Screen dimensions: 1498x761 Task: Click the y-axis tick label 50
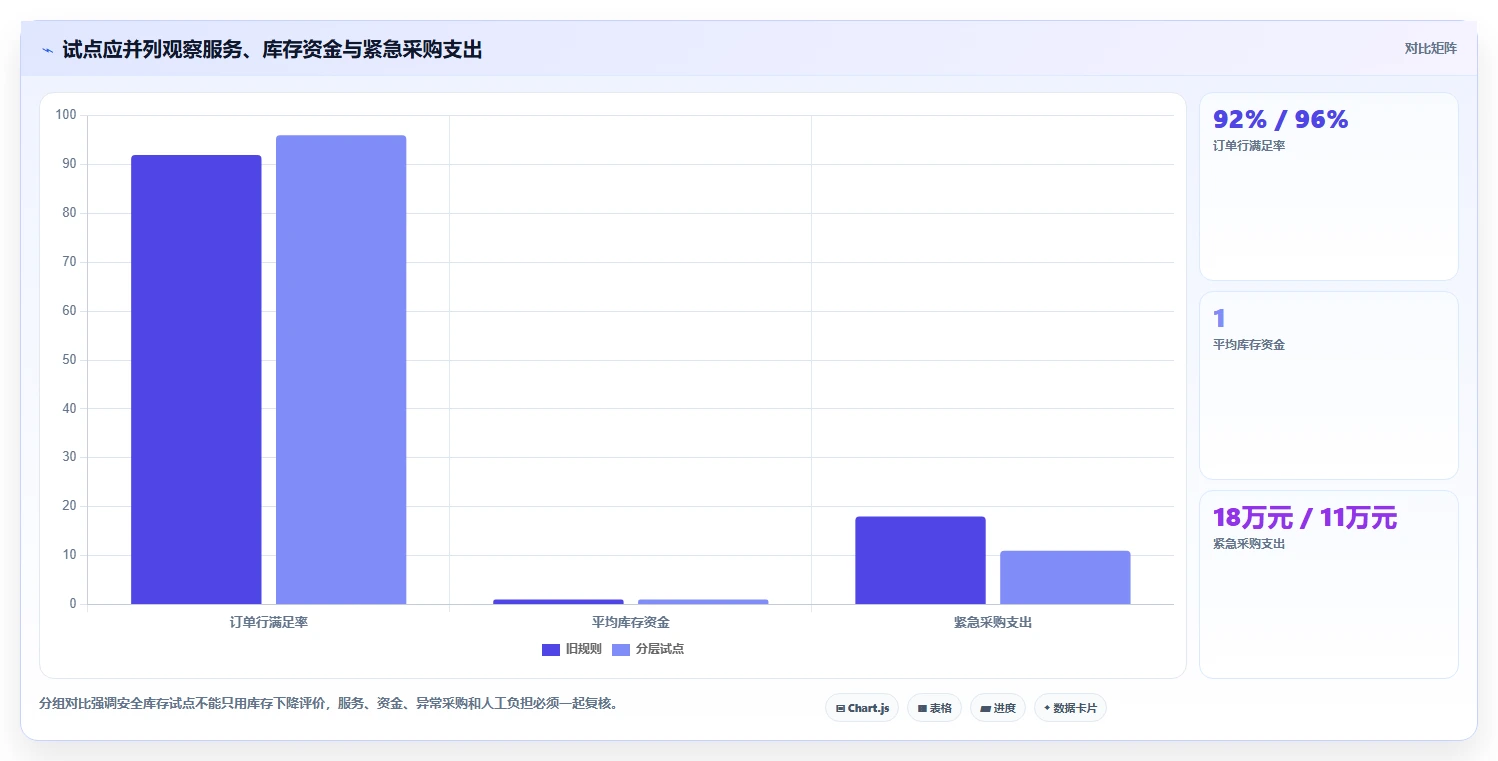(69, 360)
